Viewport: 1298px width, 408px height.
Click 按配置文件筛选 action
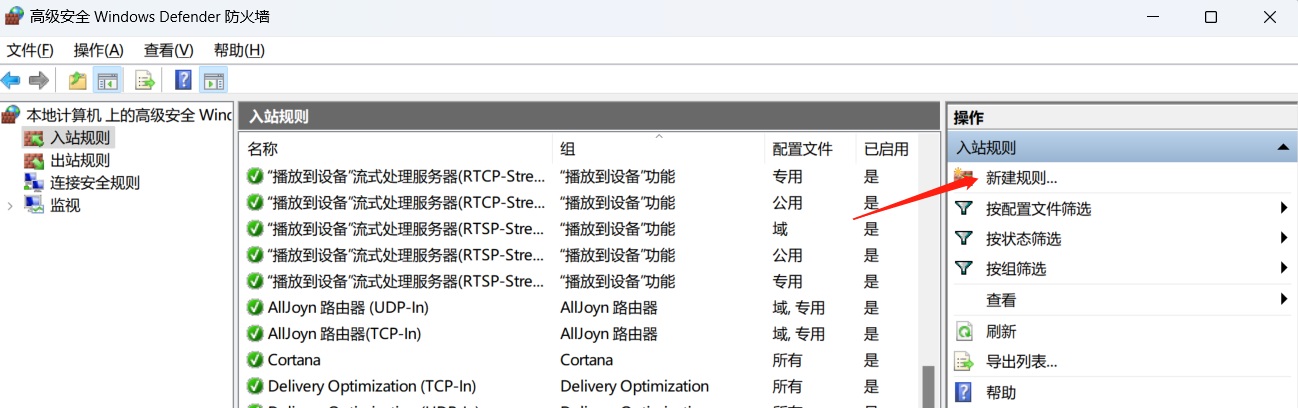1038,208
